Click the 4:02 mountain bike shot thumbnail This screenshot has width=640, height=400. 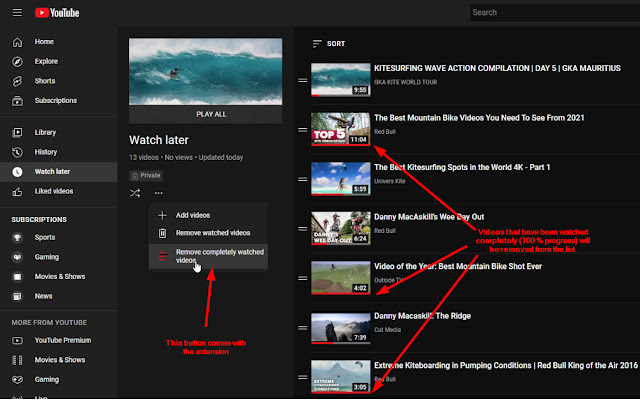(340, 278)
